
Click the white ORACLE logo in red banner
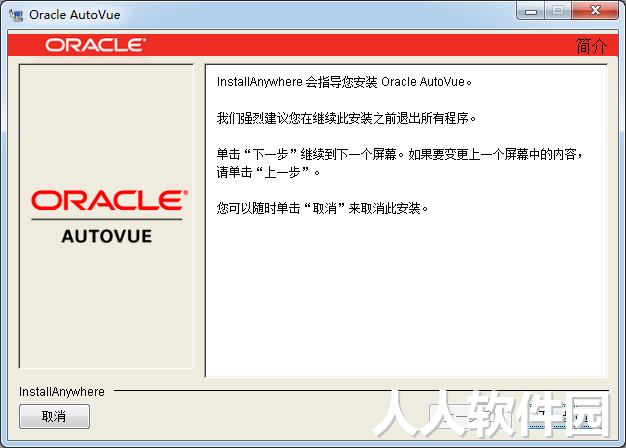pos(95,45)
